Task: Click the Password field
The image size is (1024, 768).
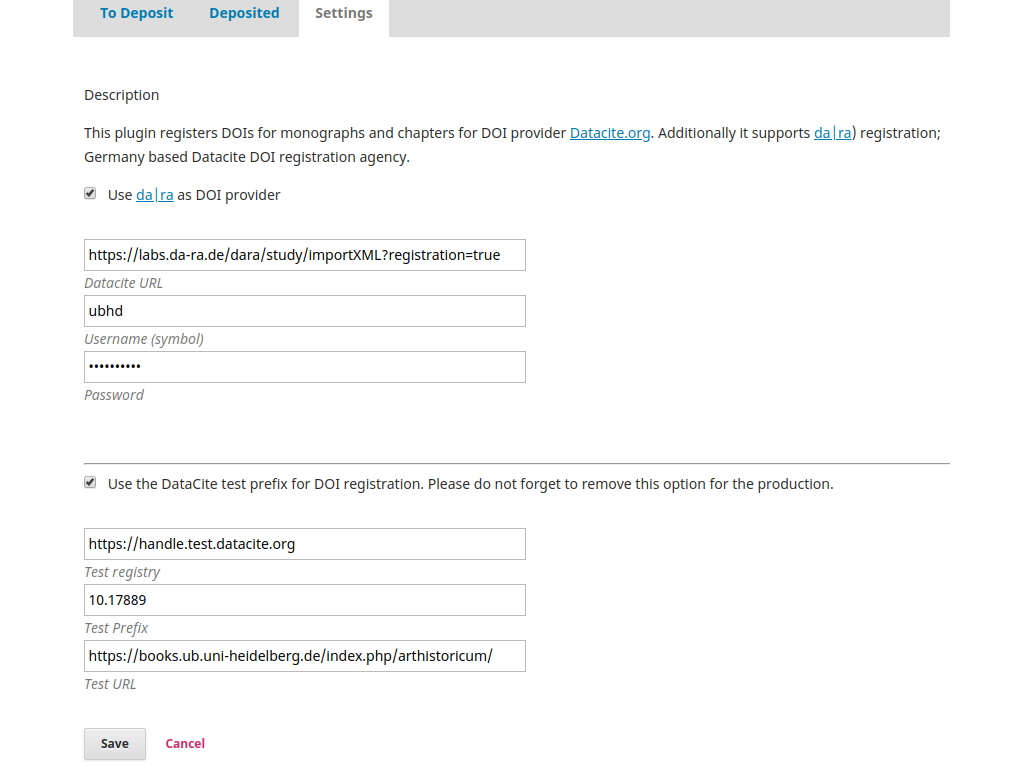Action: [x=304, y=367]
